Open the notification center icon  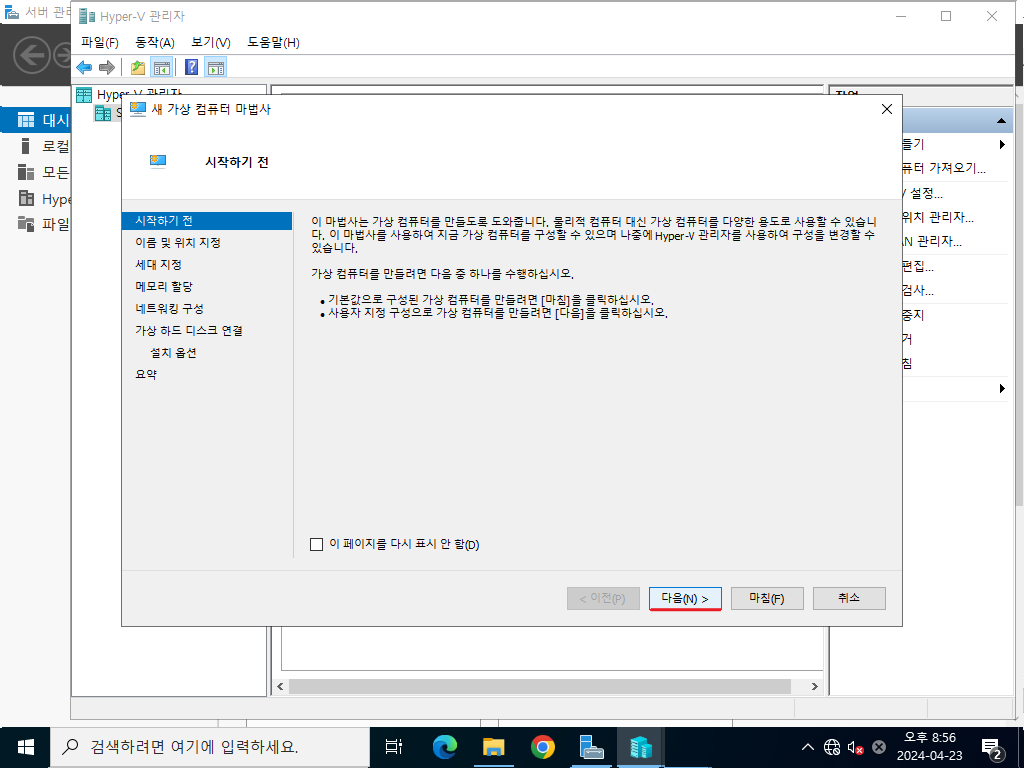click(x=991, y=748)
